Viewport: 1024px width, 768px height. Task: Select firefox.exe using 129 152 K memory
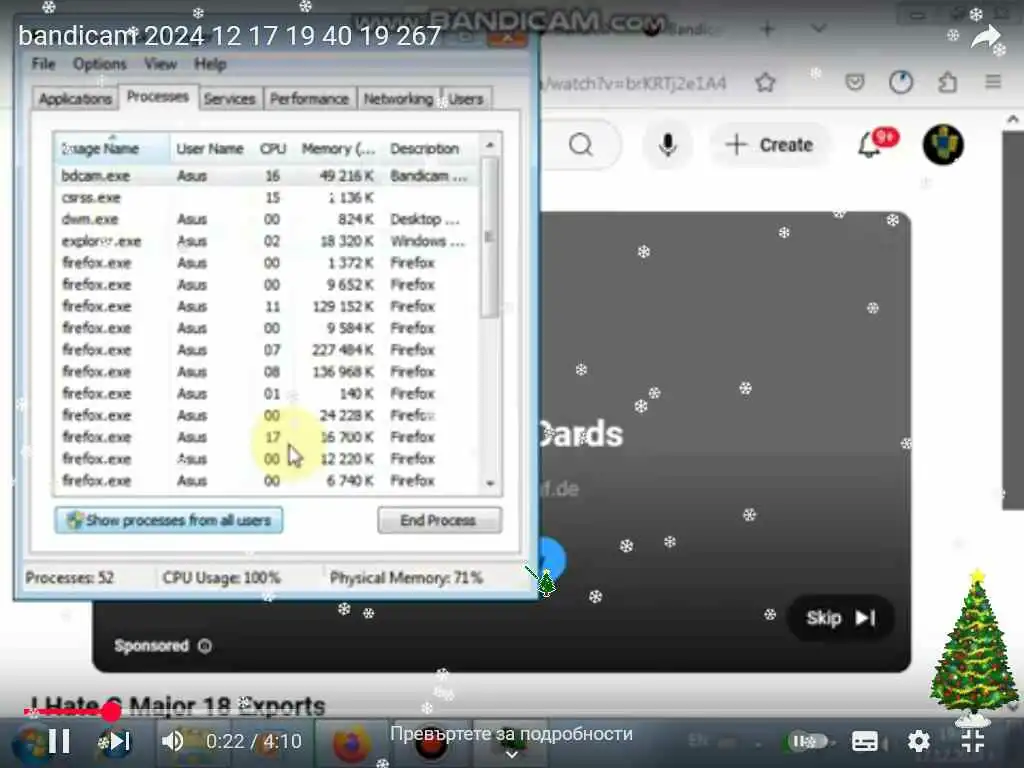(x=268, y=306)
